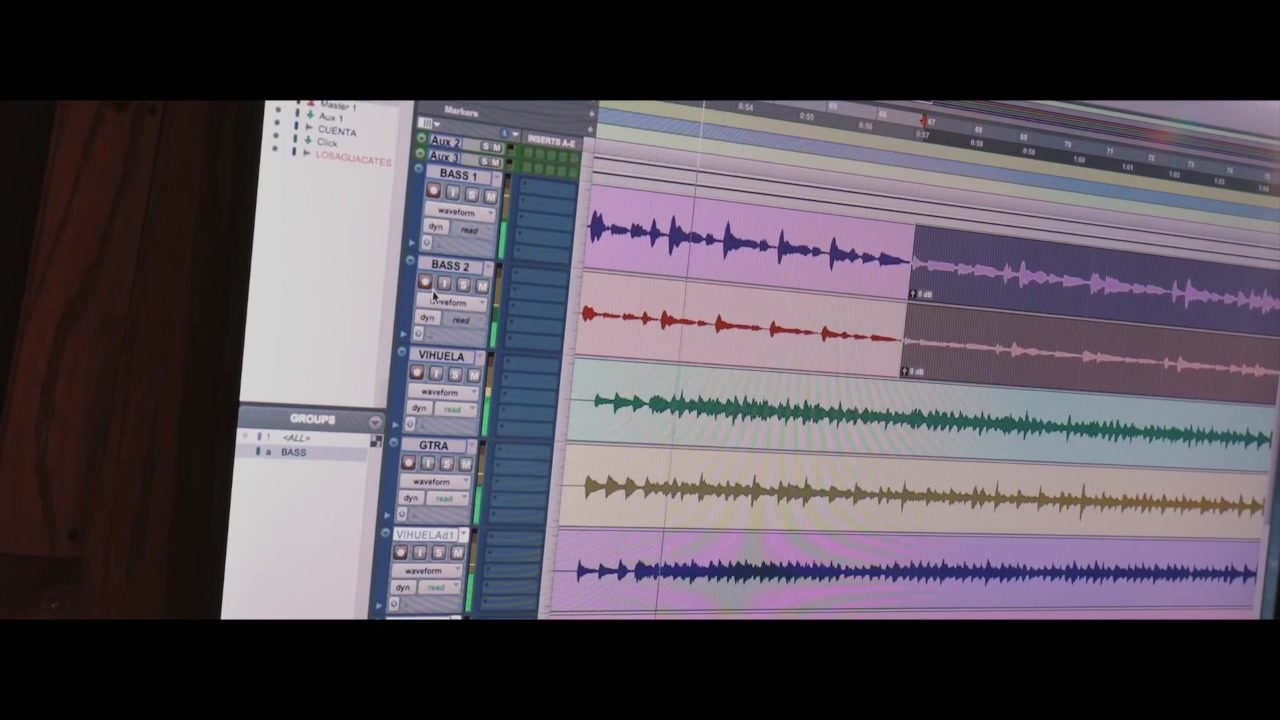Click the dyn button on BASS 2
Viewport: 1280px width, 720px height.
(x=428, y=318)
